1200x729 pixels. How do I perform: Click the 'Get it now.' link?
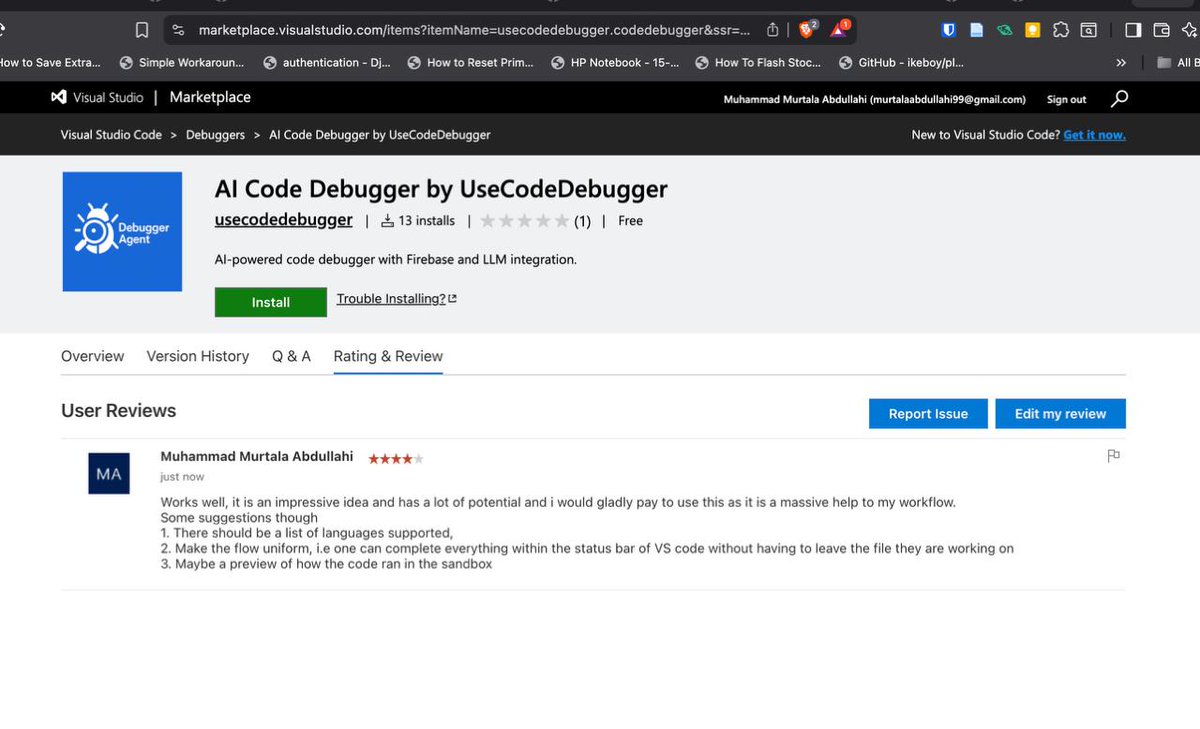1094,135
